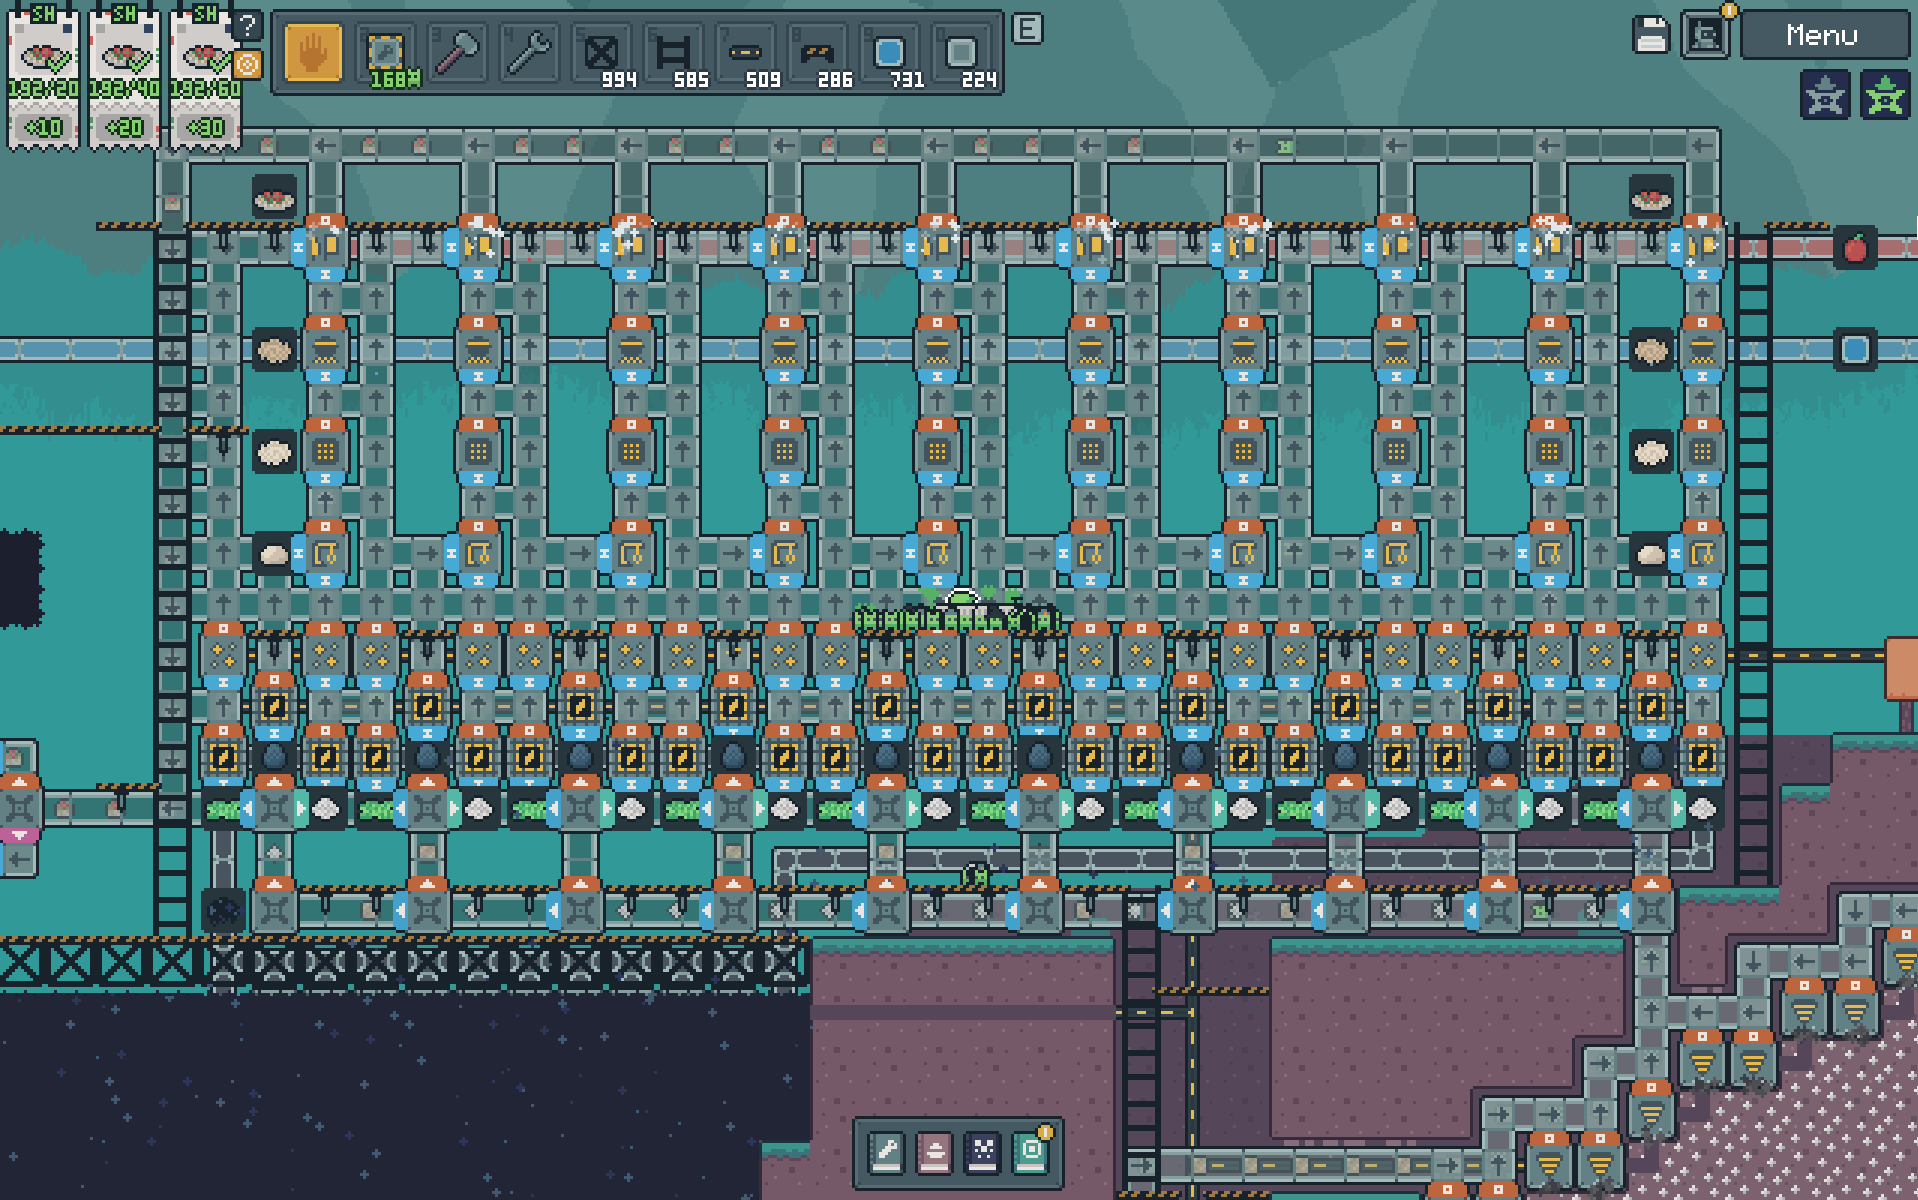Select the wrench tool in the hotbar
This screenshot has width=1918, height=1200.
coord(529,53)
